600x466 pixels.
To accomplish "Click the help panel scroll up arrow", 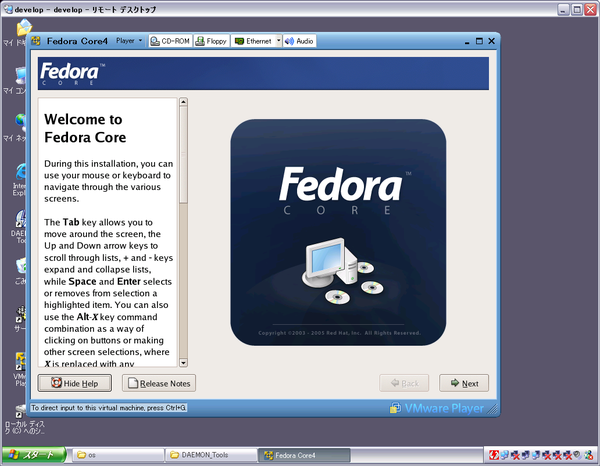I will [183, 102].
